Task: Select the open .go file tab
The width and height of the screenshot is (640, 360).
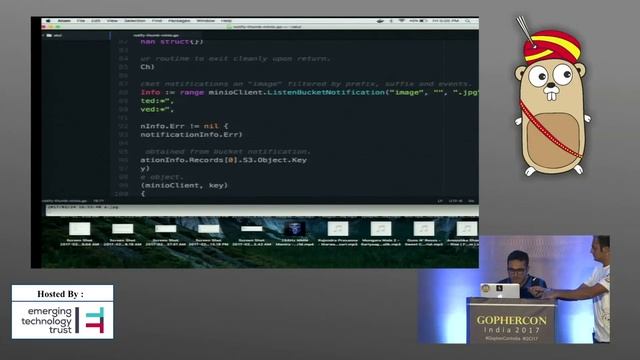Action: (156, 36)
